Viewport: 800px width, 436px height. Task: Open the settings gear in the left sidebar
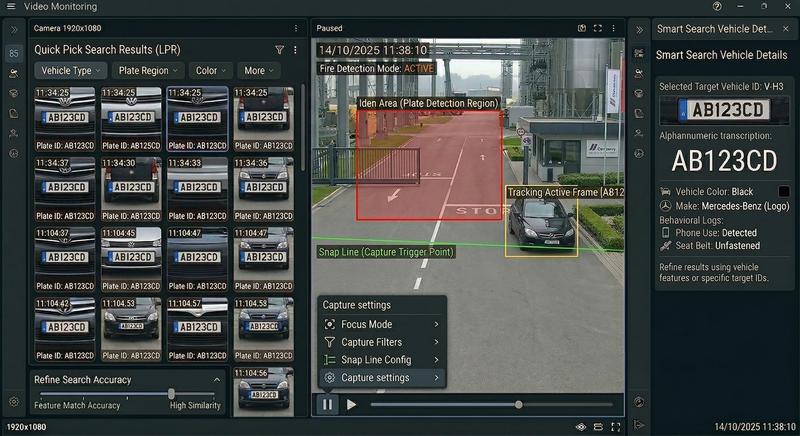tap(14, 402)
